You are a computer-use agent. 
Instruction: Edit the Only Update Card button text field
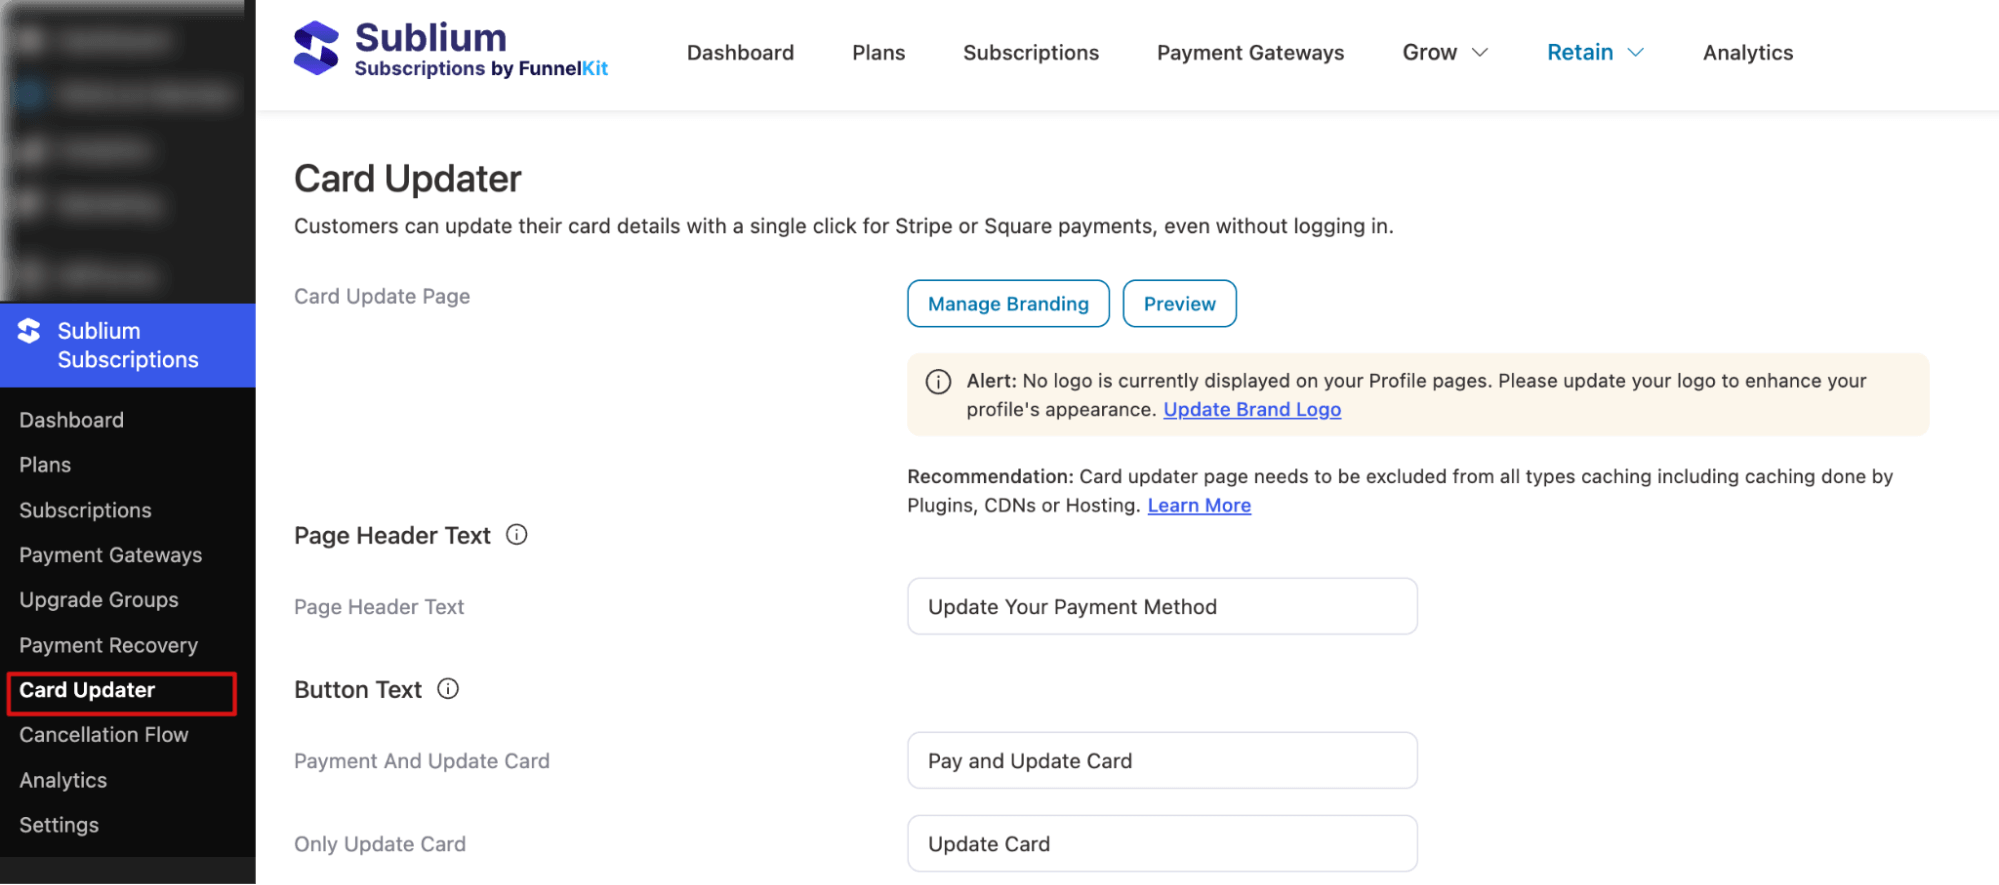(x=1162, y=843)
